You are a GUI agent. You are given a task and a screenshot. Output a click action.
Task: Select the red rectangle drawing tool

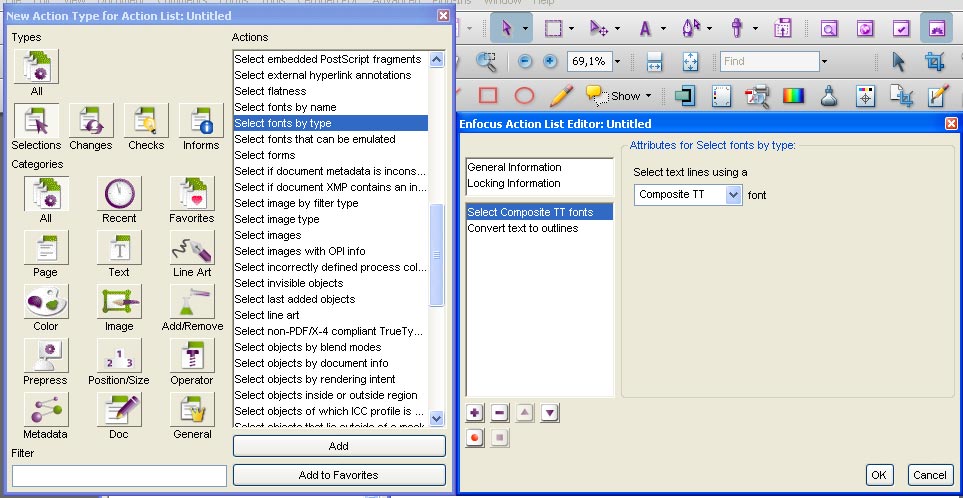click(x=488, y=96)
